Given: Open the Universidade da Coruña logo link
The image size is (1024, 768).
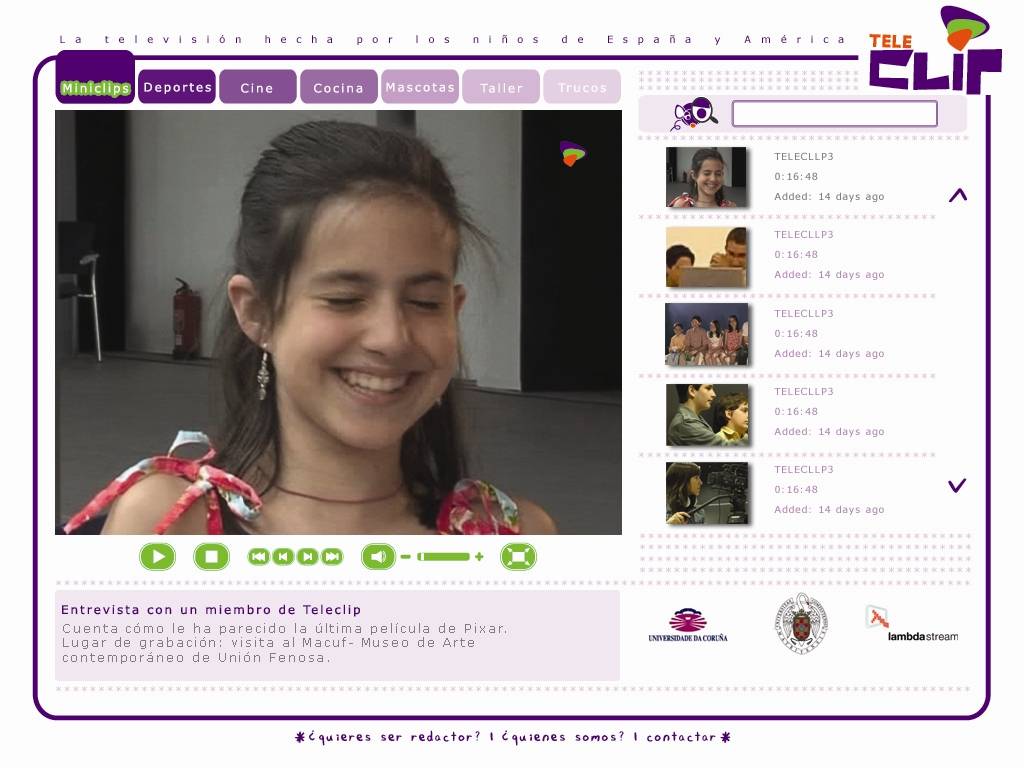Looking at the screenshot, I should [688, 625].
